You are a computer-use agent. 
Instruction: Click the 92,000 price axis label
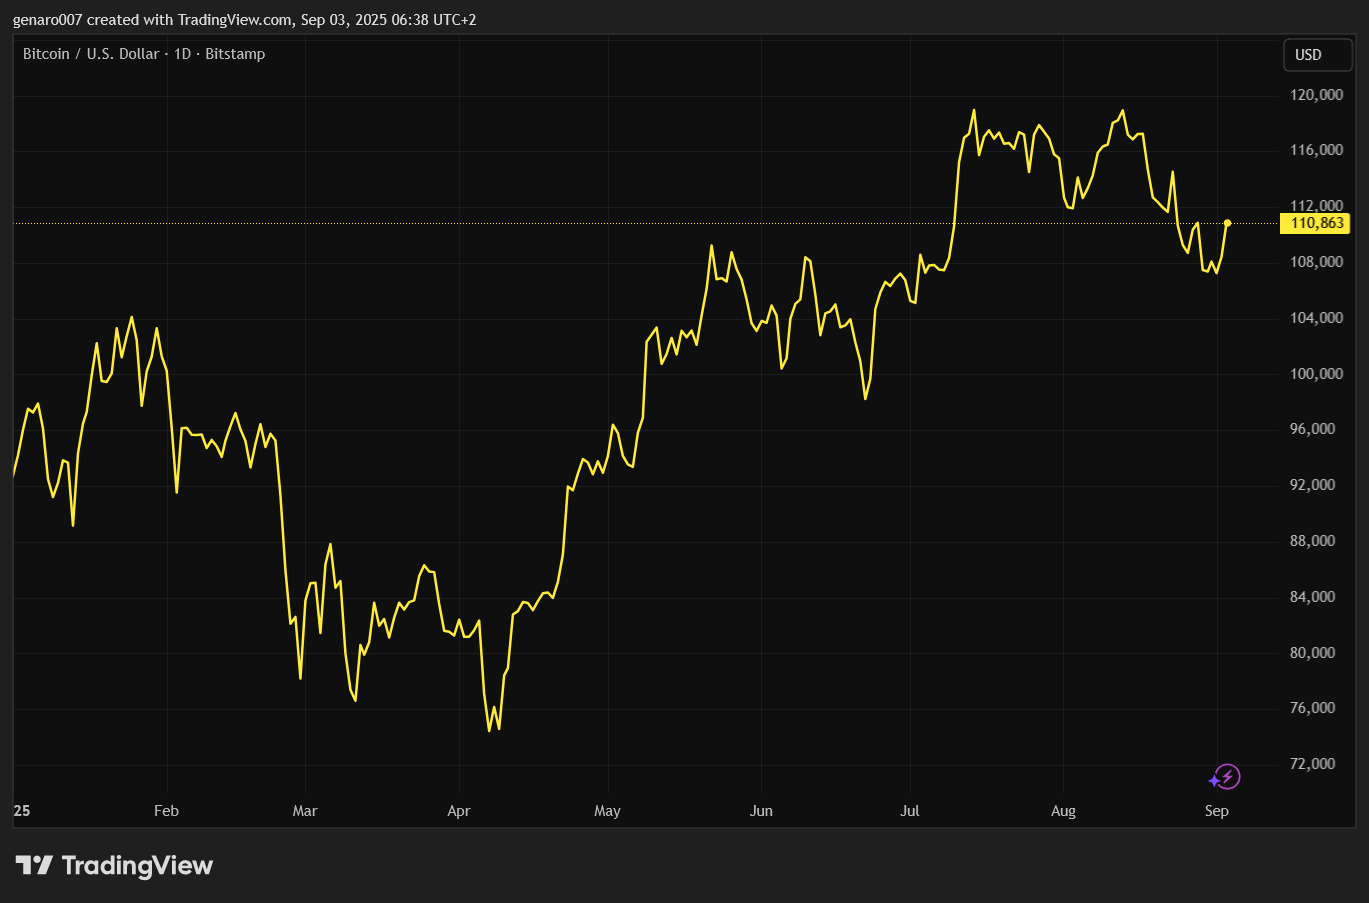[1313, 485]
